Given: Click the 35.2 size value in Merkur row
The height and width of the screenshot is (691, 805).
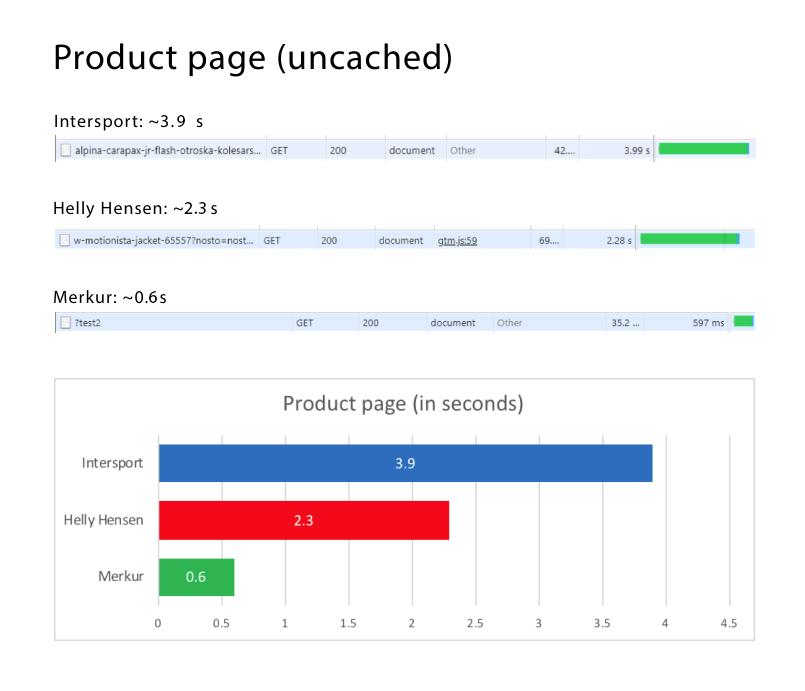Looking at the screenshot, I should (x=625, y=322).
